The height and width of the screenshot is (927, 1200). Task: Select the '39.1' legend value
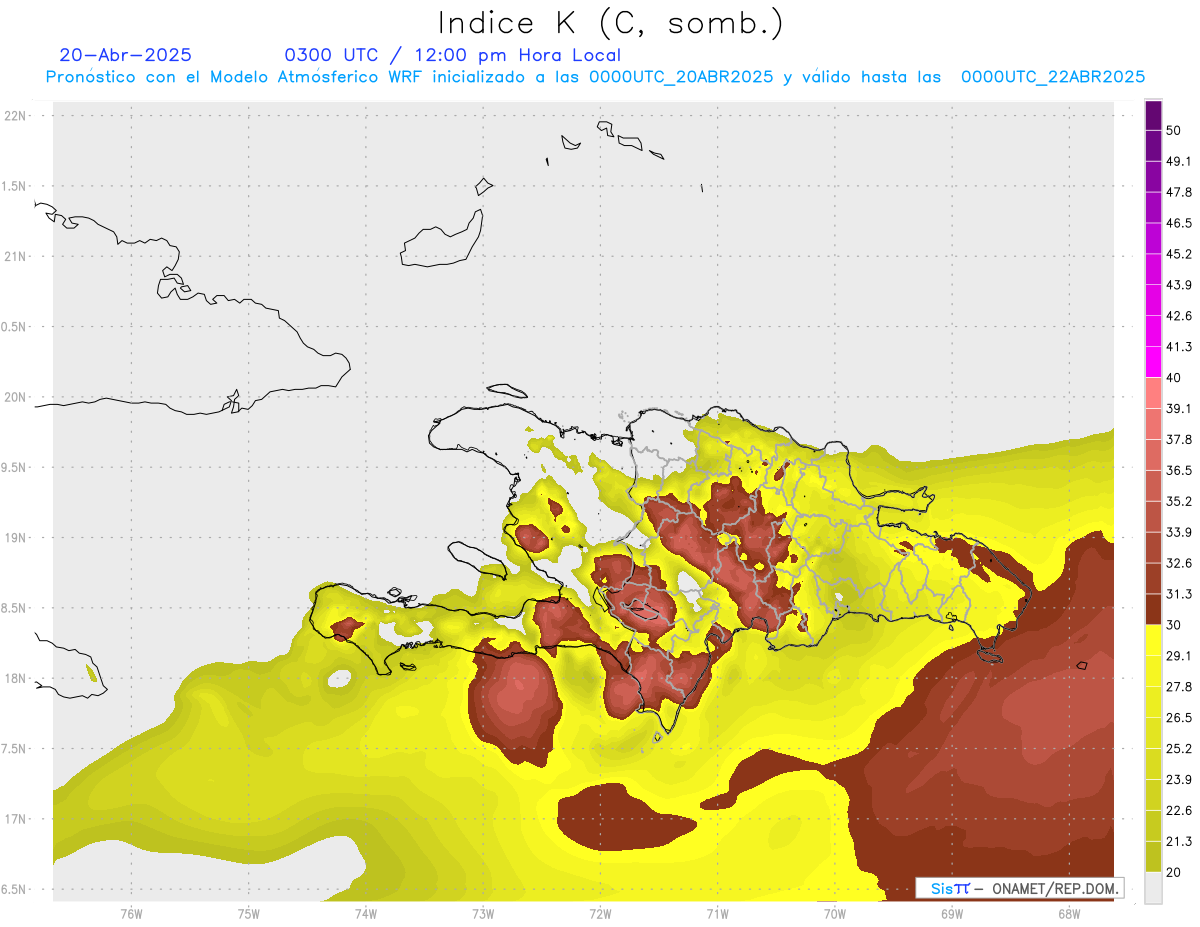[x=1179, y=409]
